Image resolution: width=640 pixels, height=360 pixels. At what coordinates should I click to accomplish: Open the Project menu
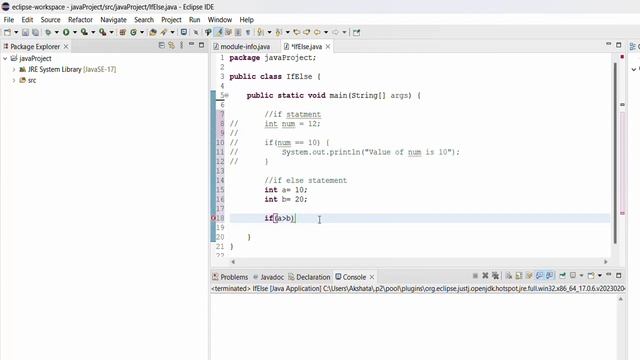[x=171, y=20]
